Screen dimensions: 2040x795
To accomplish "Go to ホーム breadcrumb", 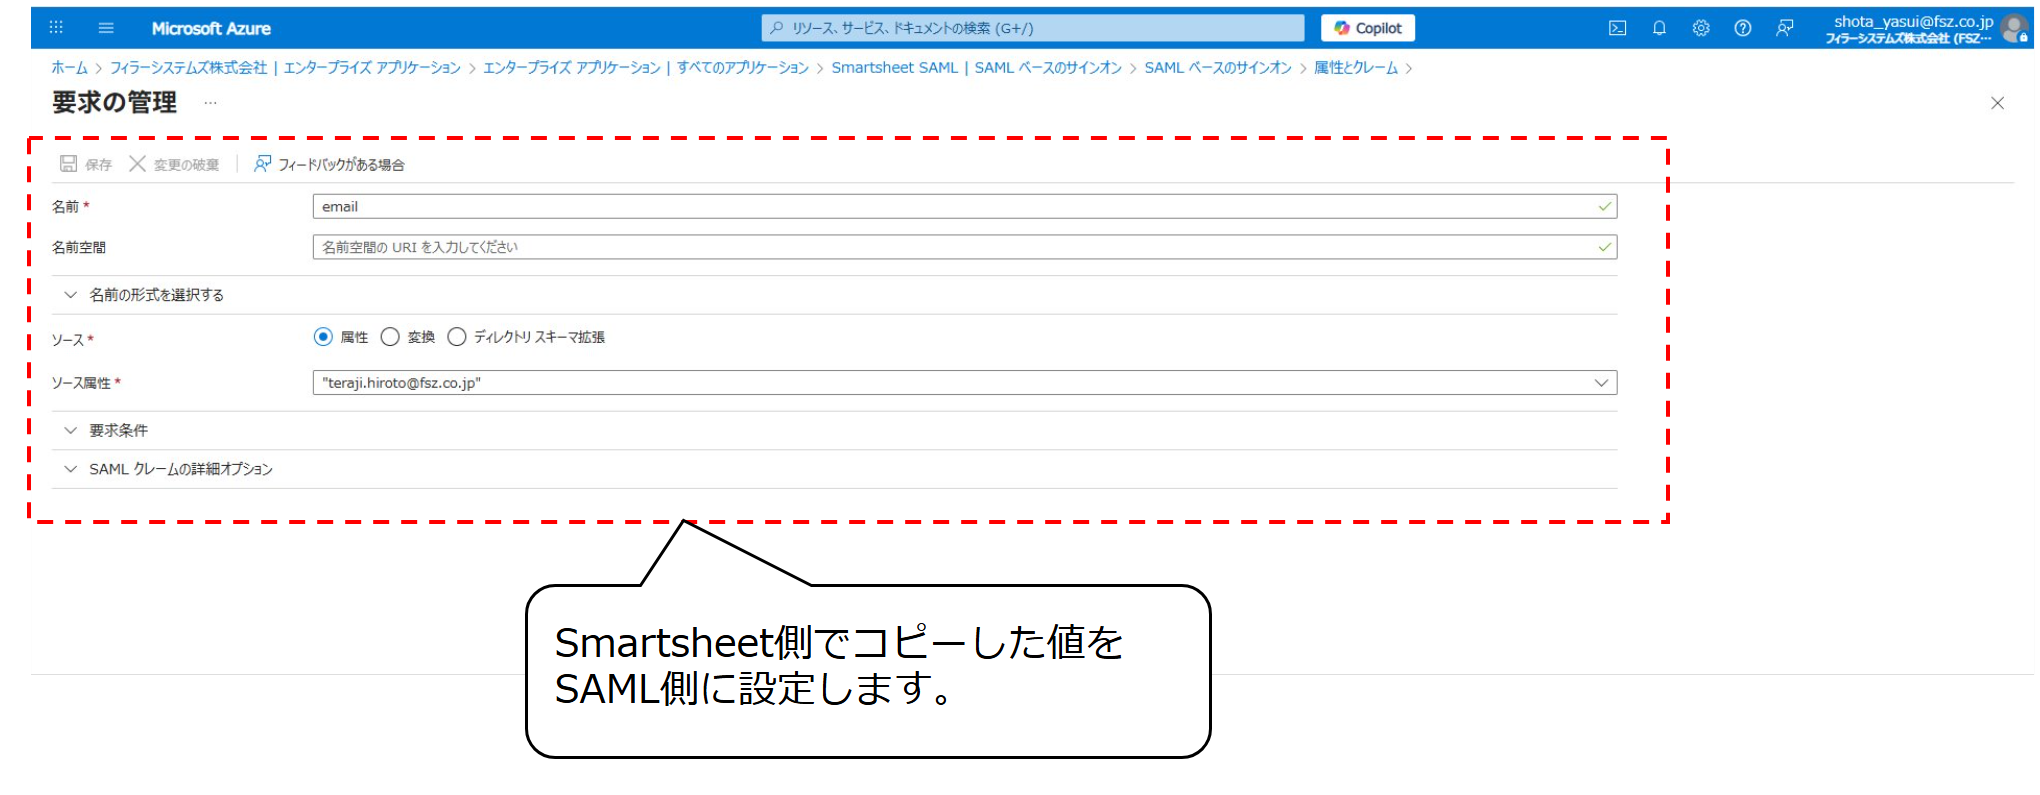I will tap(69, 68).
